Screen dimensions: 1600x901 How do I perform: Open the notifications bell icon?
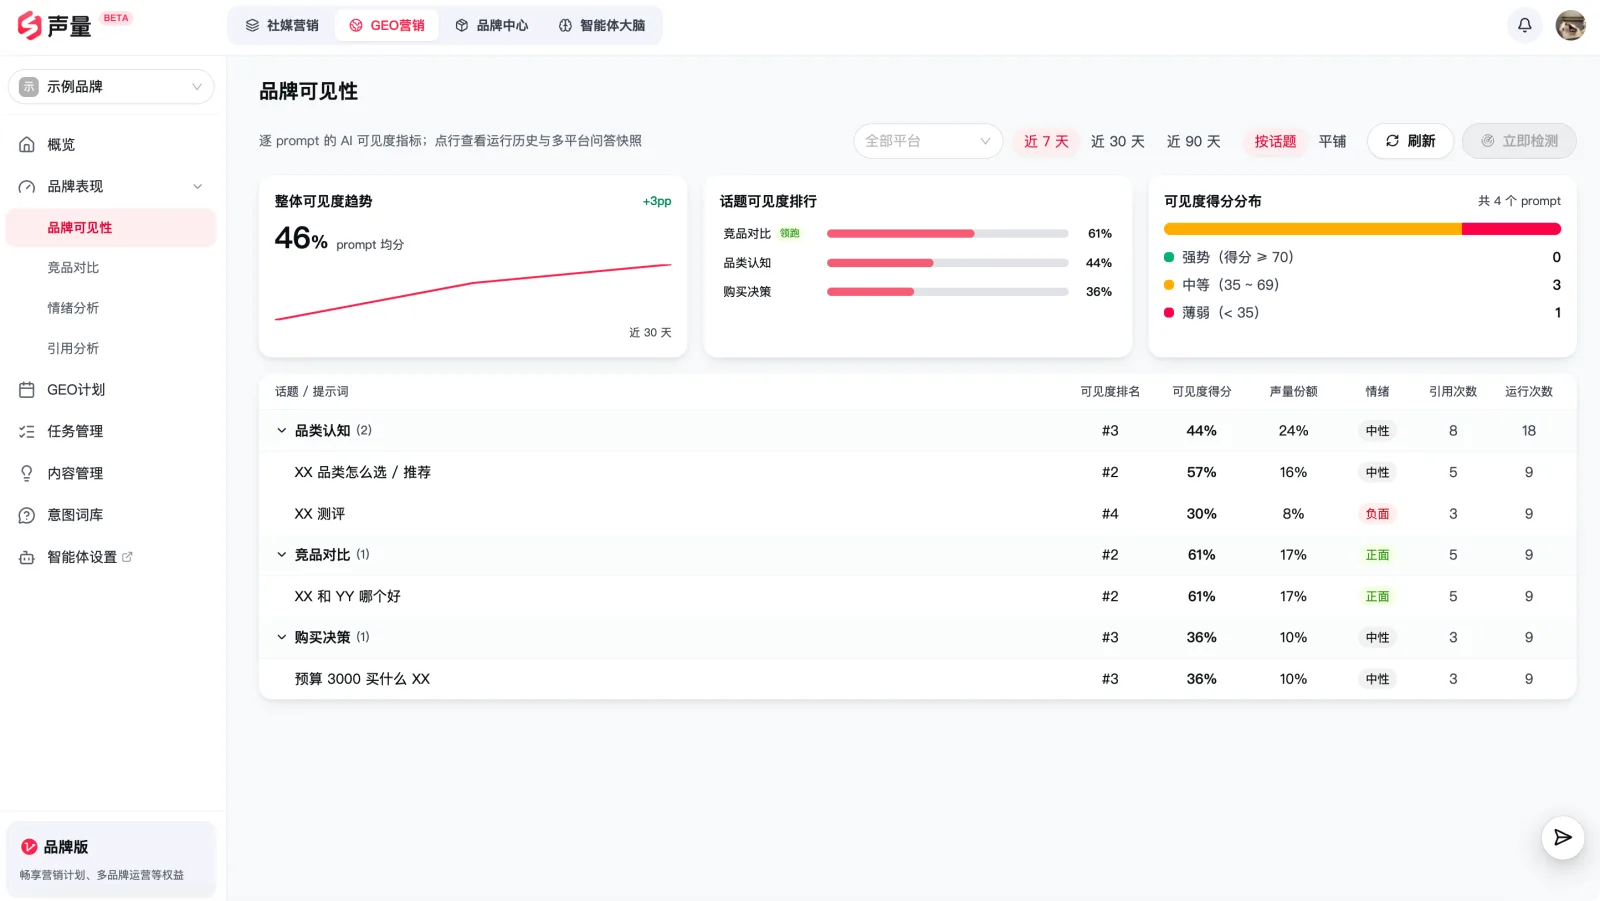click(1524, 25)
